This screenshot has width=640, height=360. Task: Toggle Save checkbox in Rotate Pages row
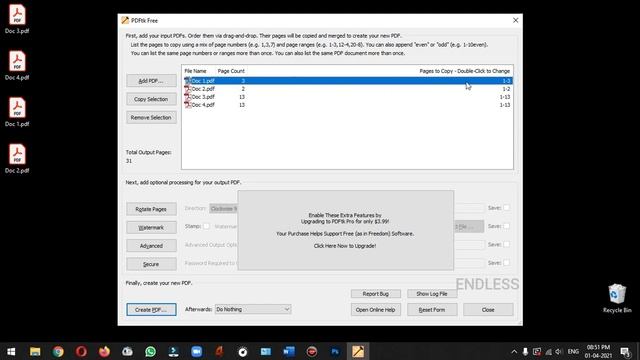(x=506, y=208)
